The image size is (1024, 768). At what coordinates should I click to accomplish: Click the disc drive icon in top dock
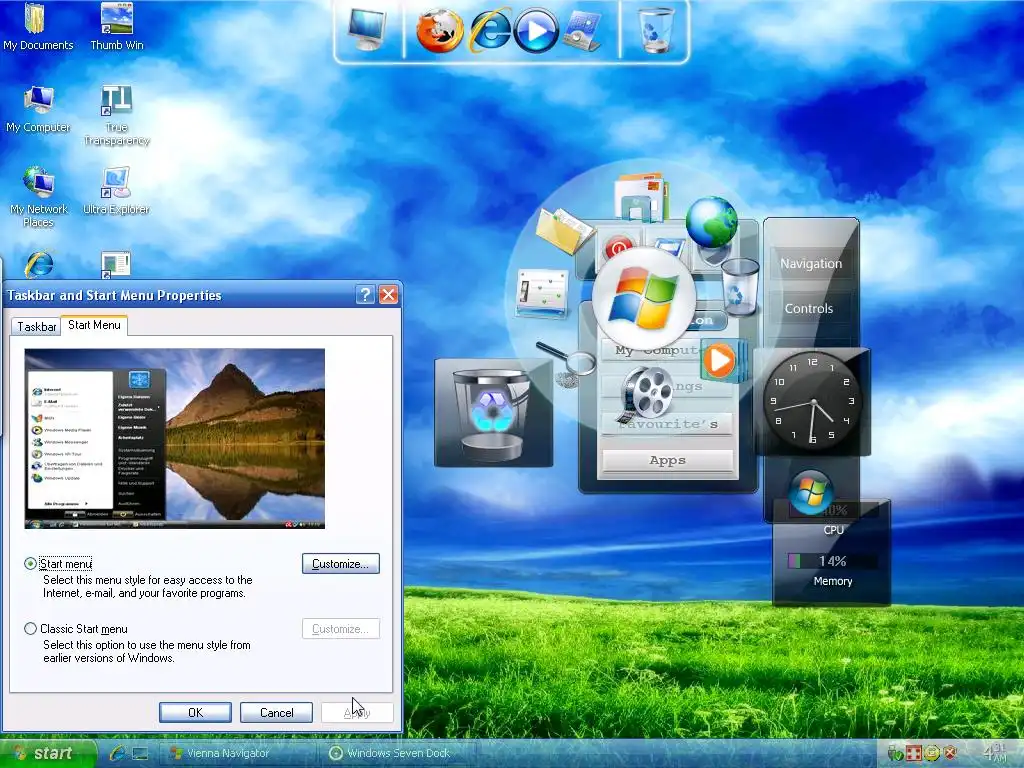[x=583, y=31]
